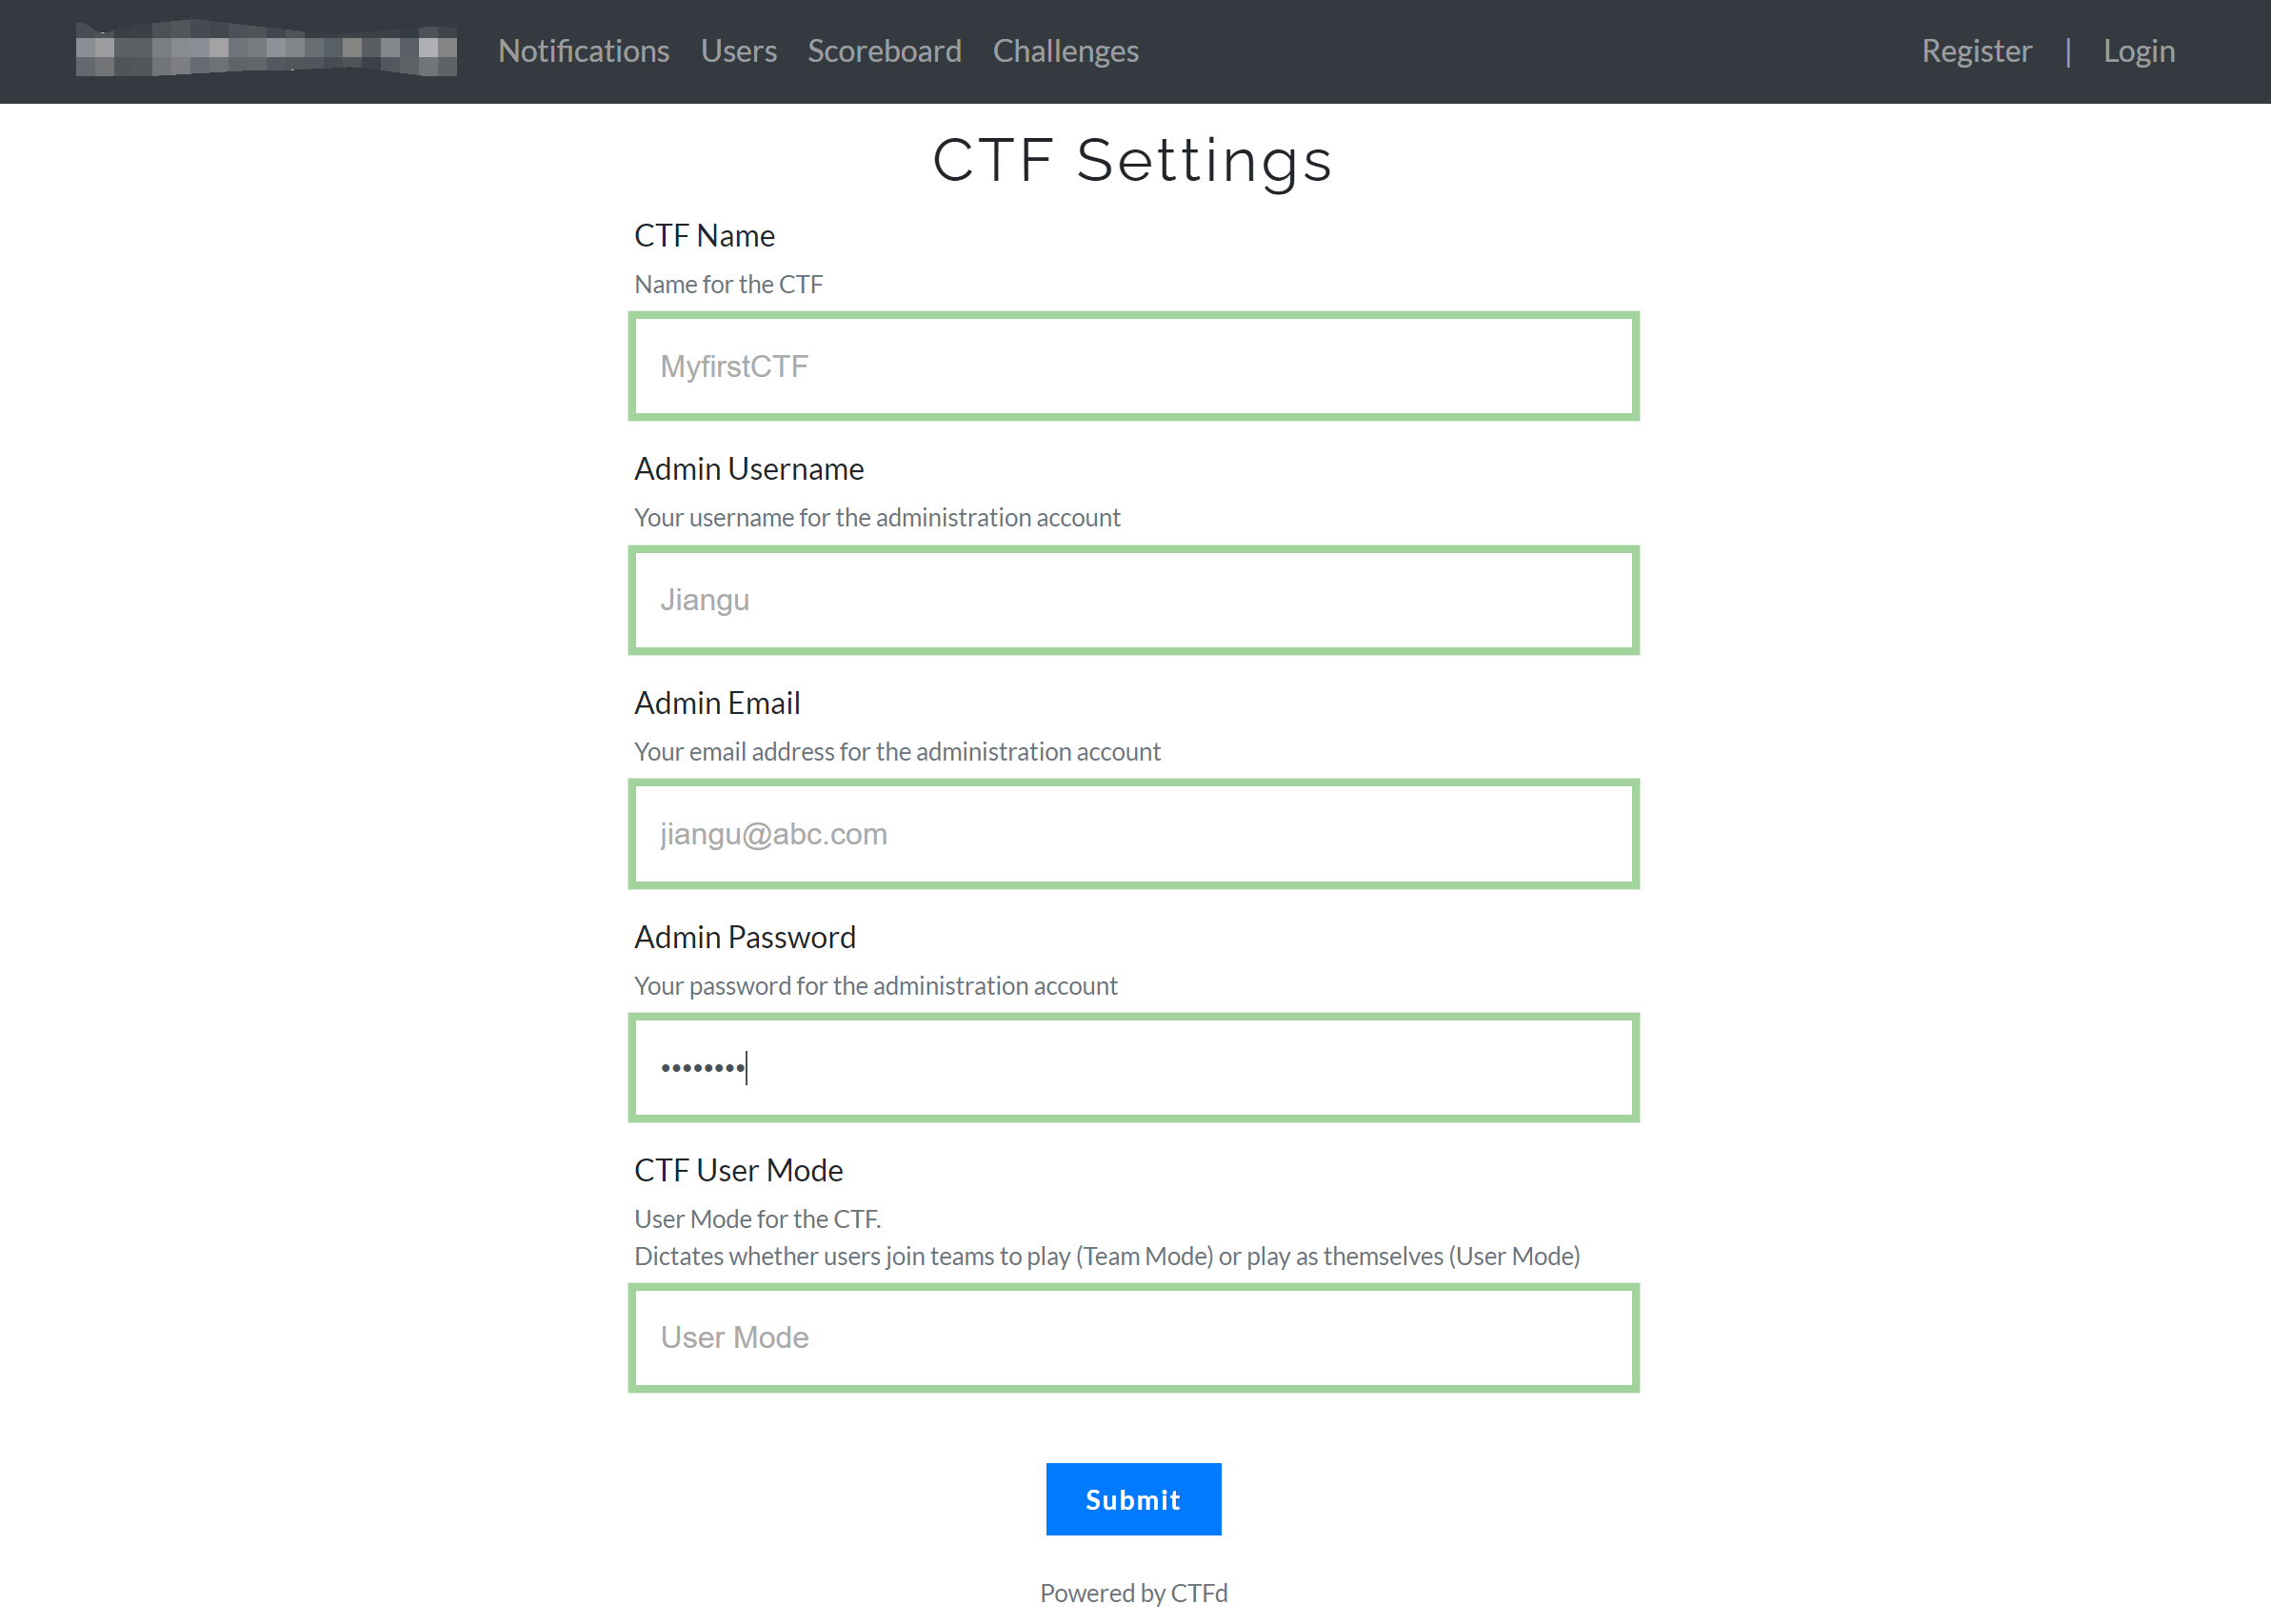The image size is (2271, 1624).
Task: Click the Admin Password field
Action: click(1133, 1068)
